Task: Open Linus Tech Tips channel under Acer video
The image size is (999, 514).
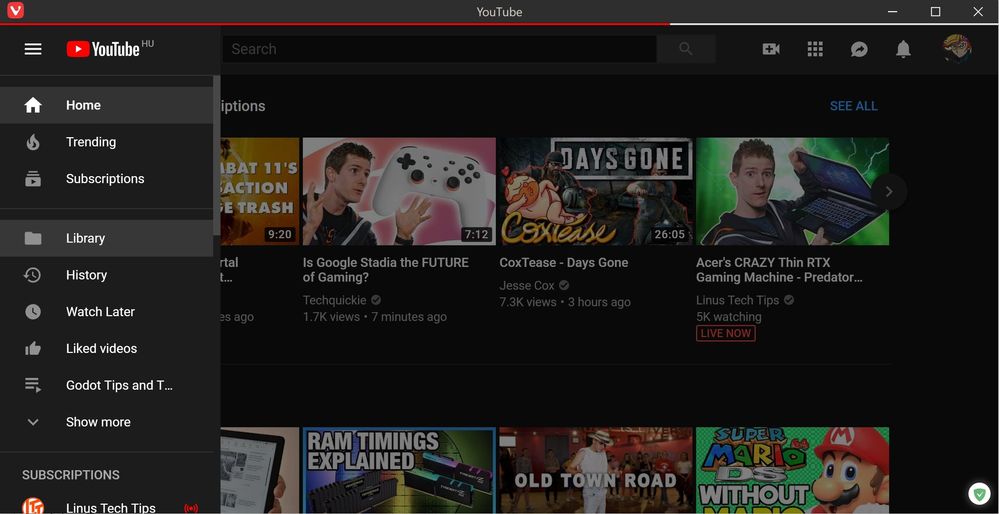Action: (x=738, y=300)
